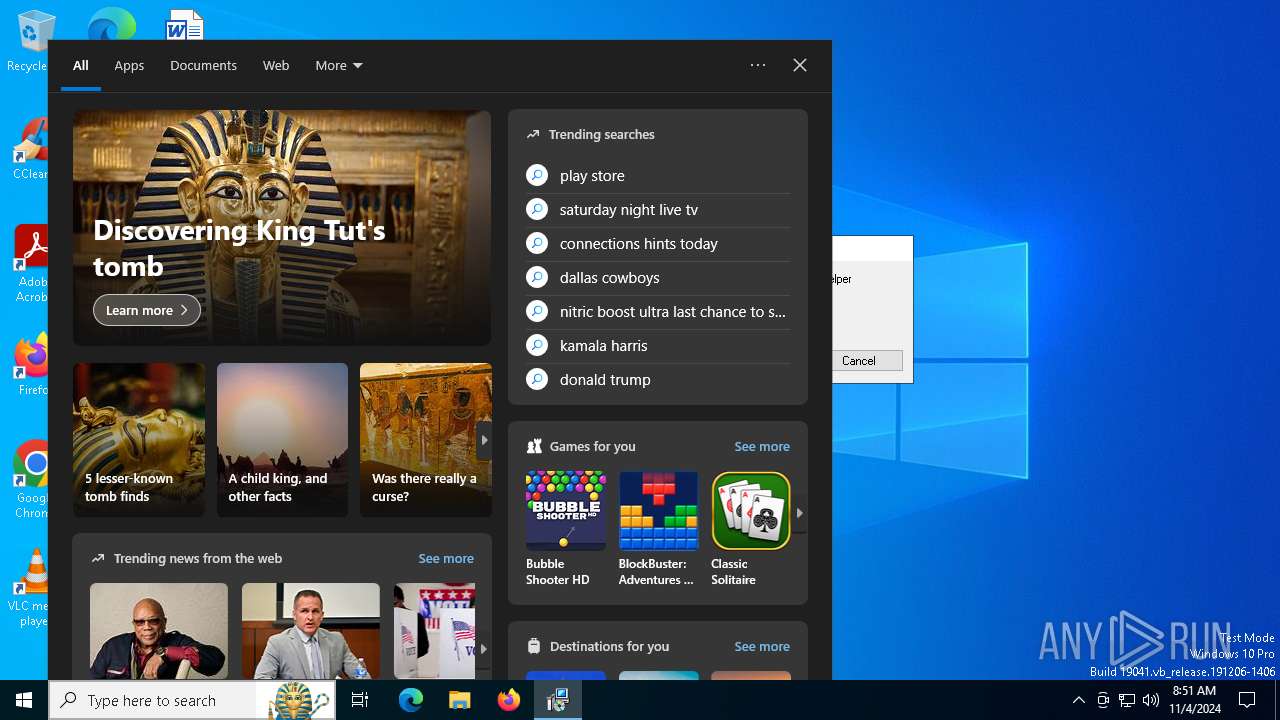This screenshot has width=1280, height=720.
Task: Open the Microsoft Edge desktop icon
Action: [111, 25]
